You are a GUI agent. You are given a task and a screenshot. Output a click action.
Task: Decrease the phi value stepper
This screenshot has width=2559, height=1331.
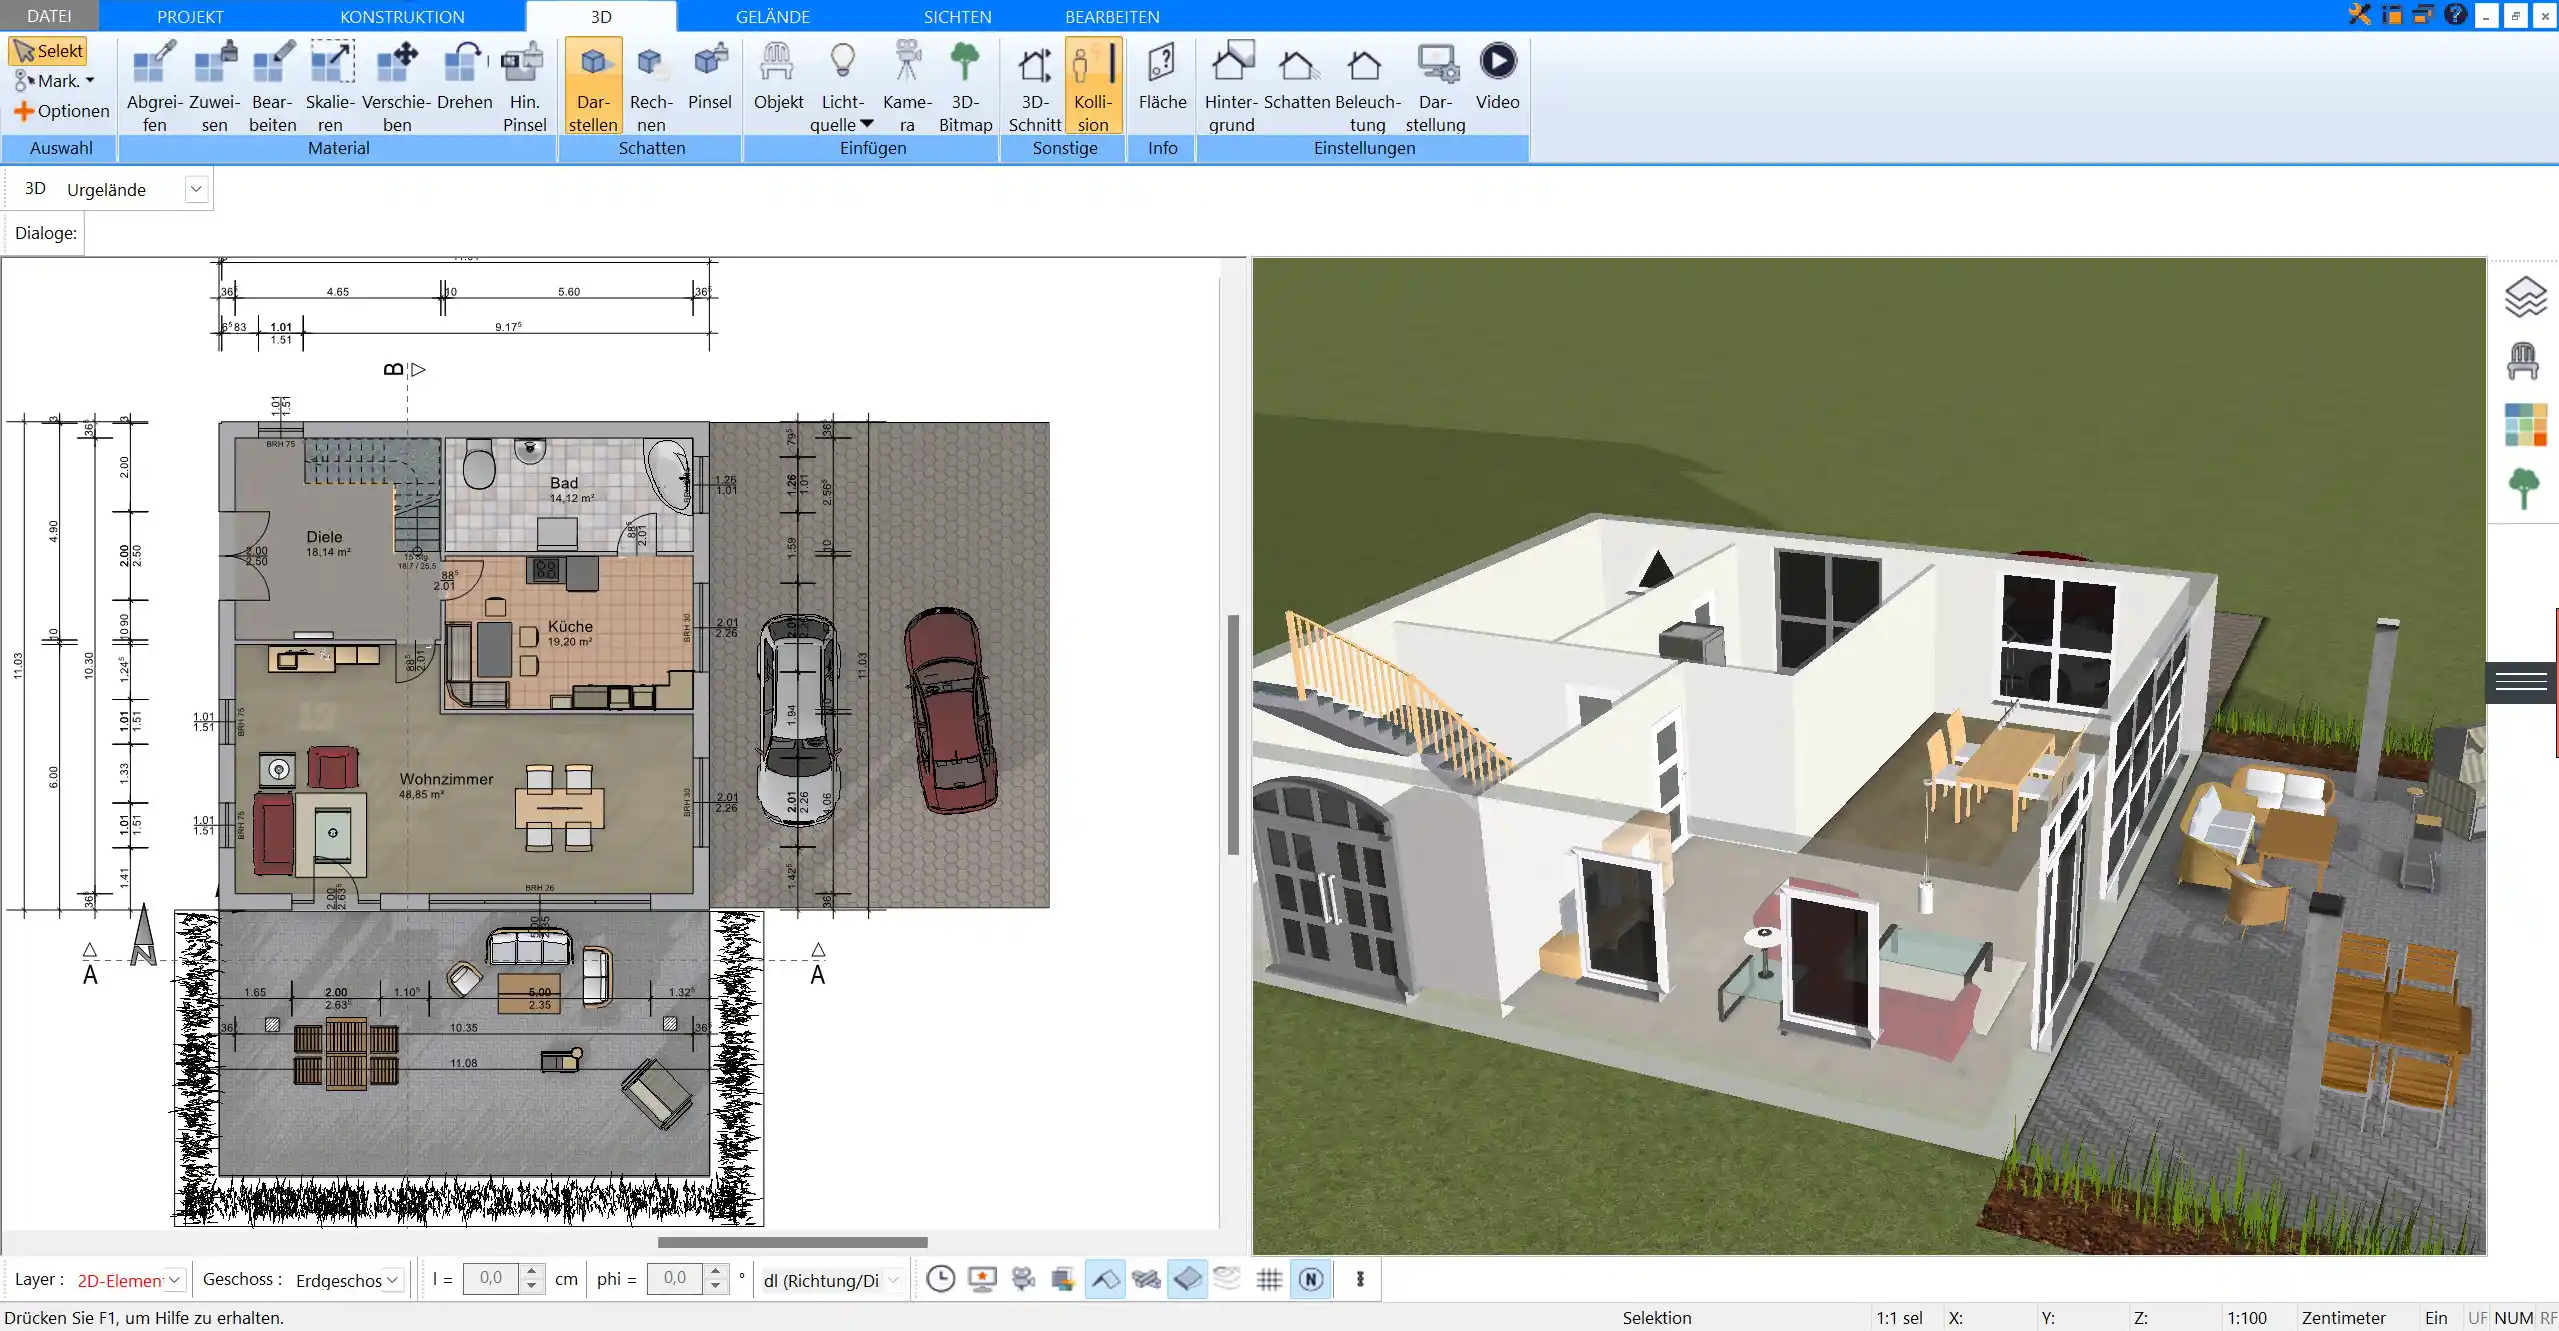point(715,1286)
